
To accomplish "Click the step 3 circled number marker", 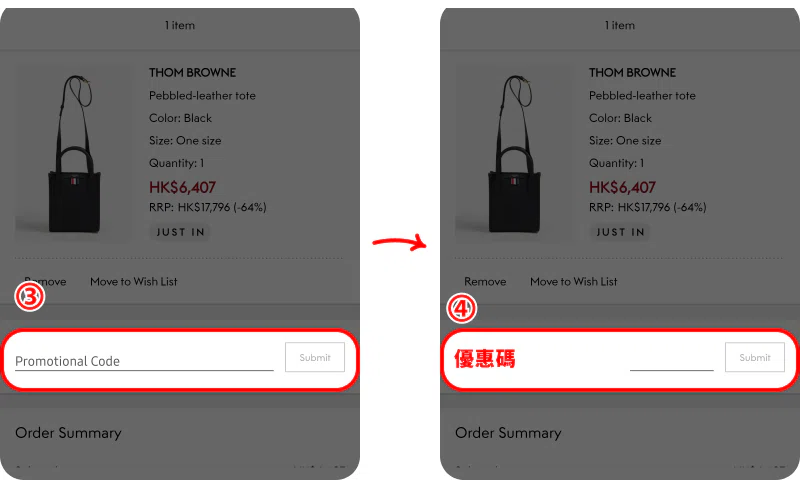I will tap(30, 296).
